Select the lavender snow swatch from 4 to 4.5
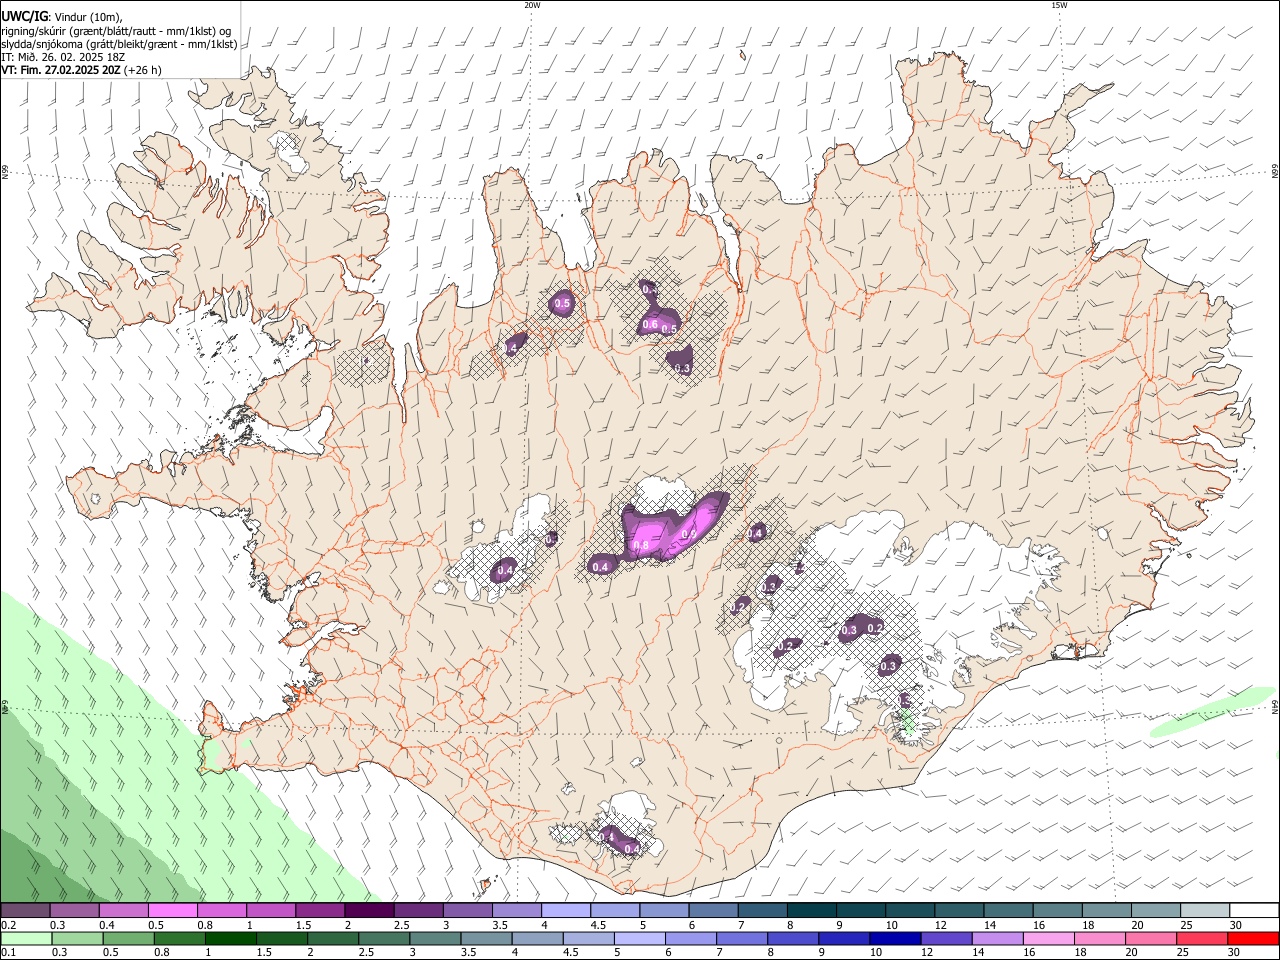 [566, 911]
